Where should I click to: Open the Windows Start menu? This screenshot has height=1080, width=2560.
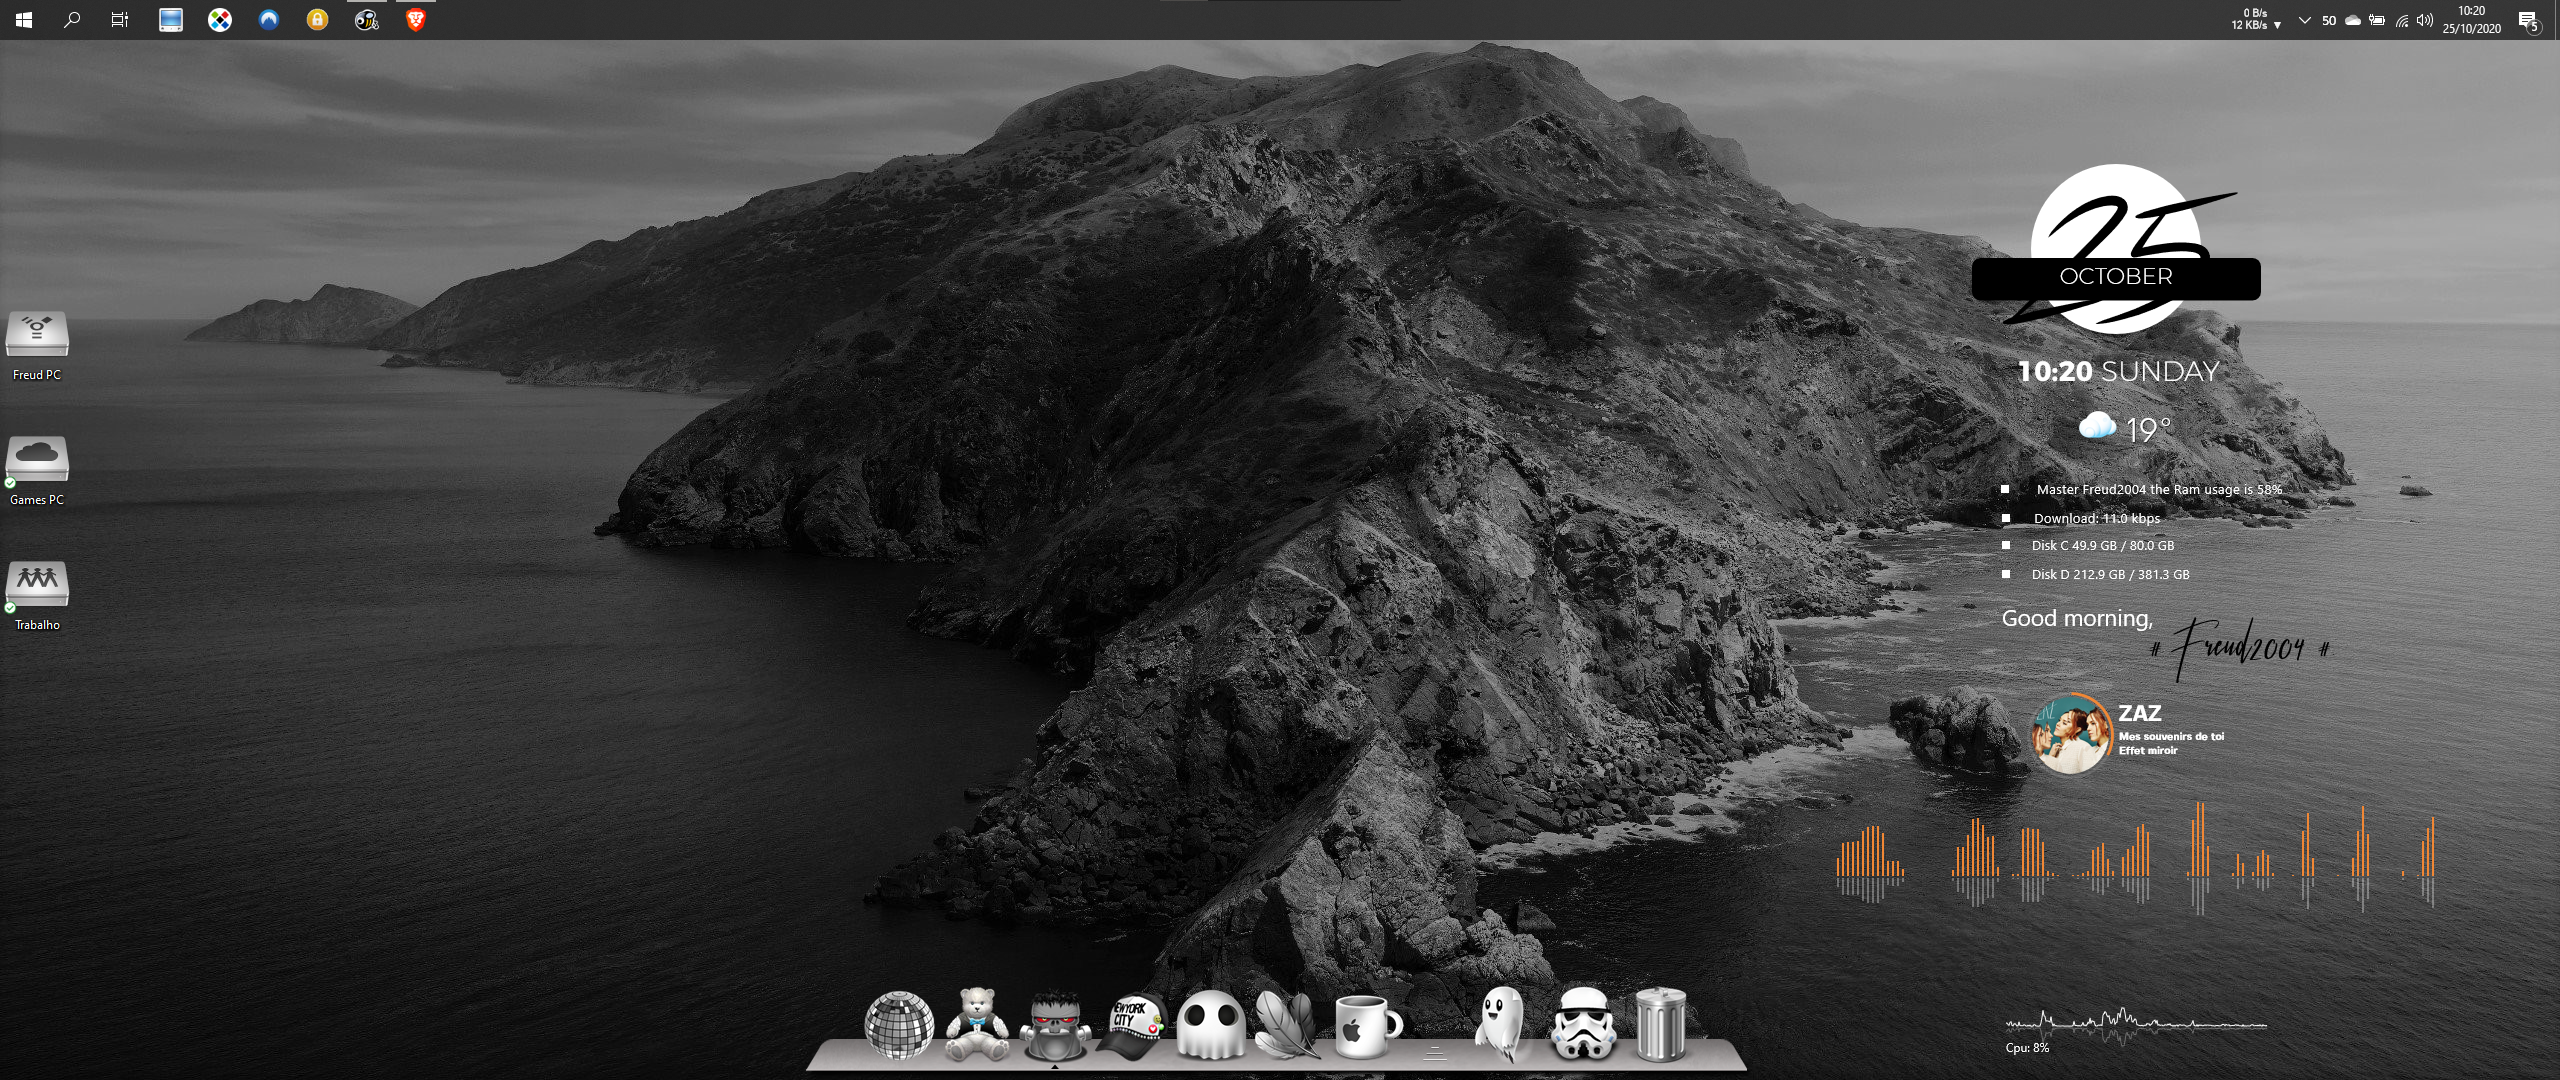point(24,19)
